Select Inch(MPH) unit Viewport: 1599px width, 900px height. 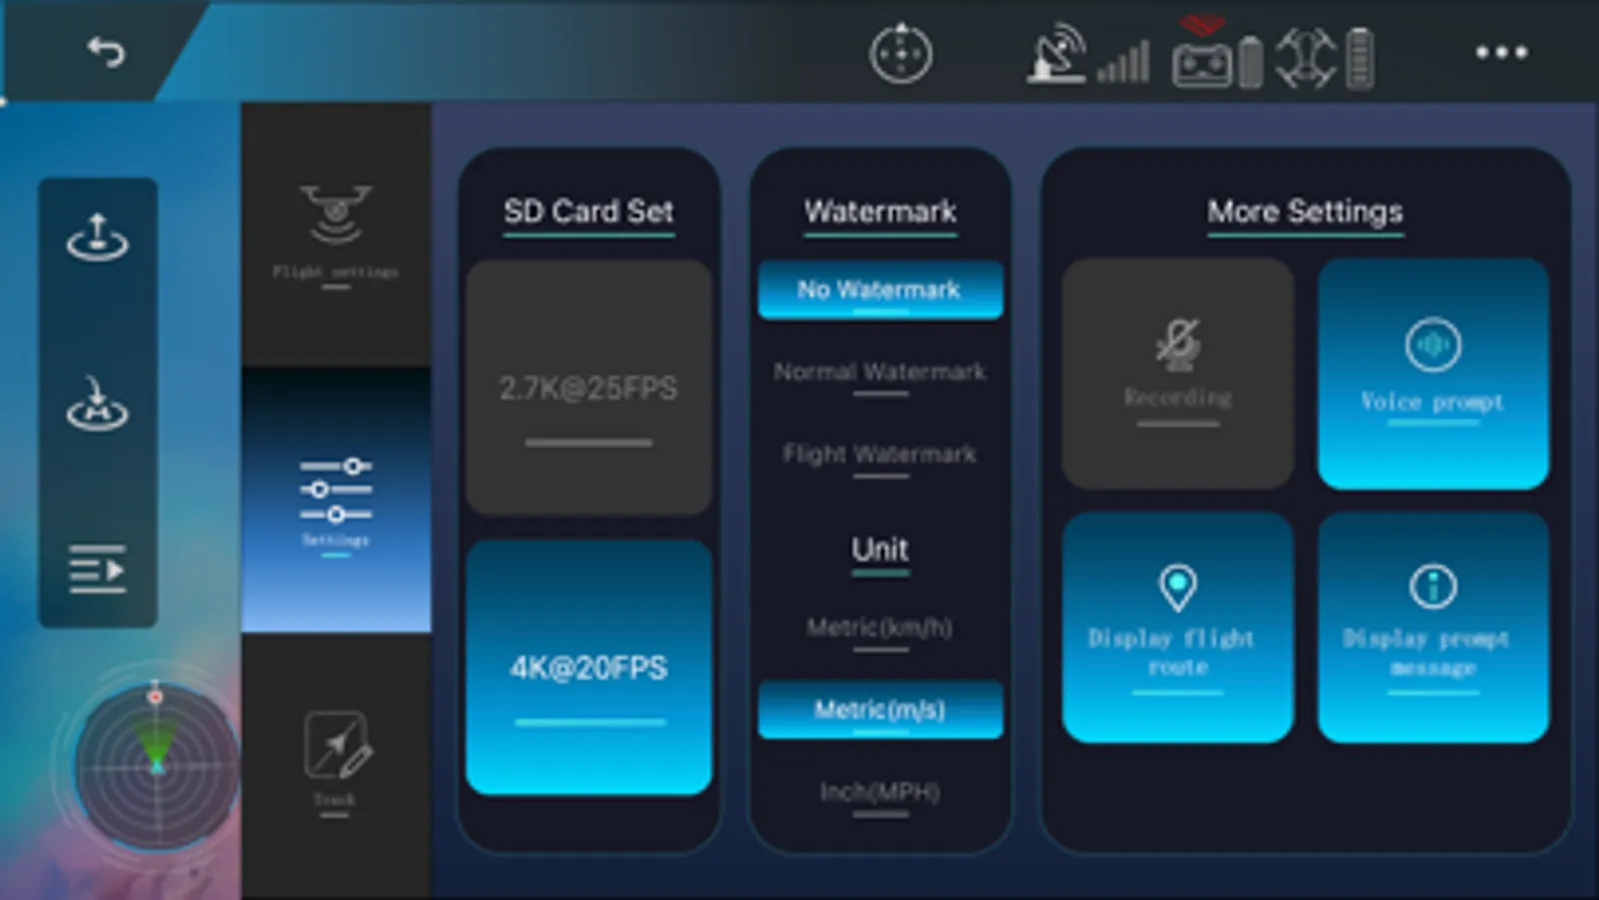(880, 792)
